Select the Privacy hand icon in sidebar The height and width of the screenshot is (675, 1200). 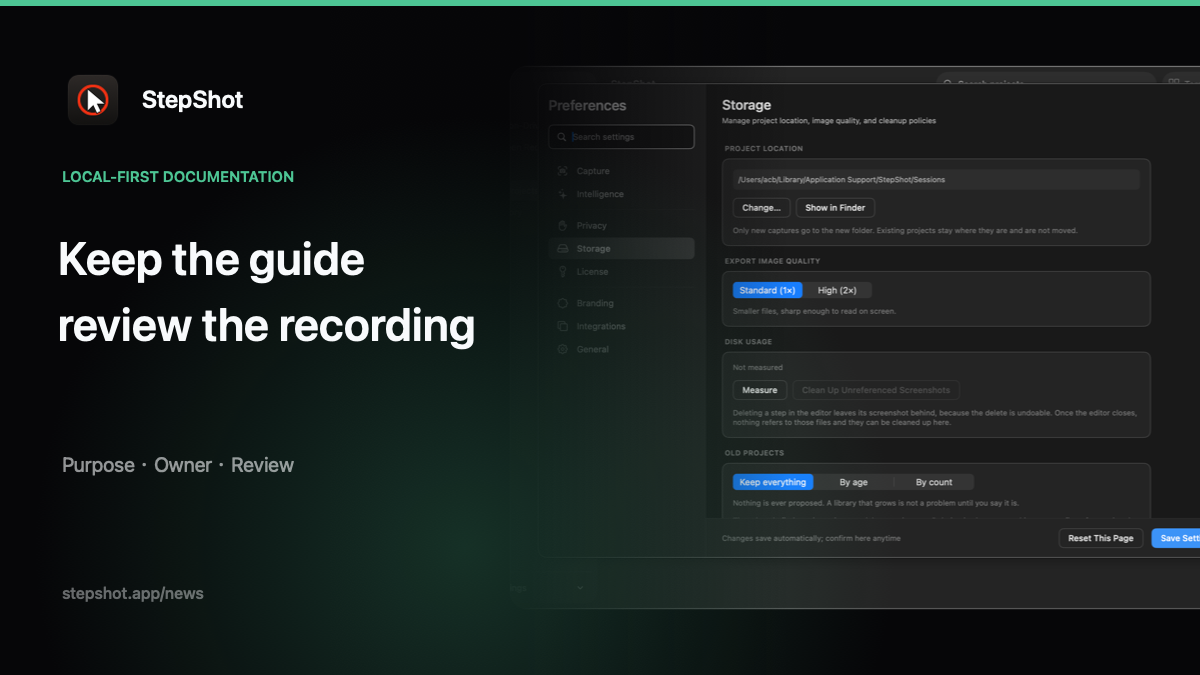tap(563, 226)
